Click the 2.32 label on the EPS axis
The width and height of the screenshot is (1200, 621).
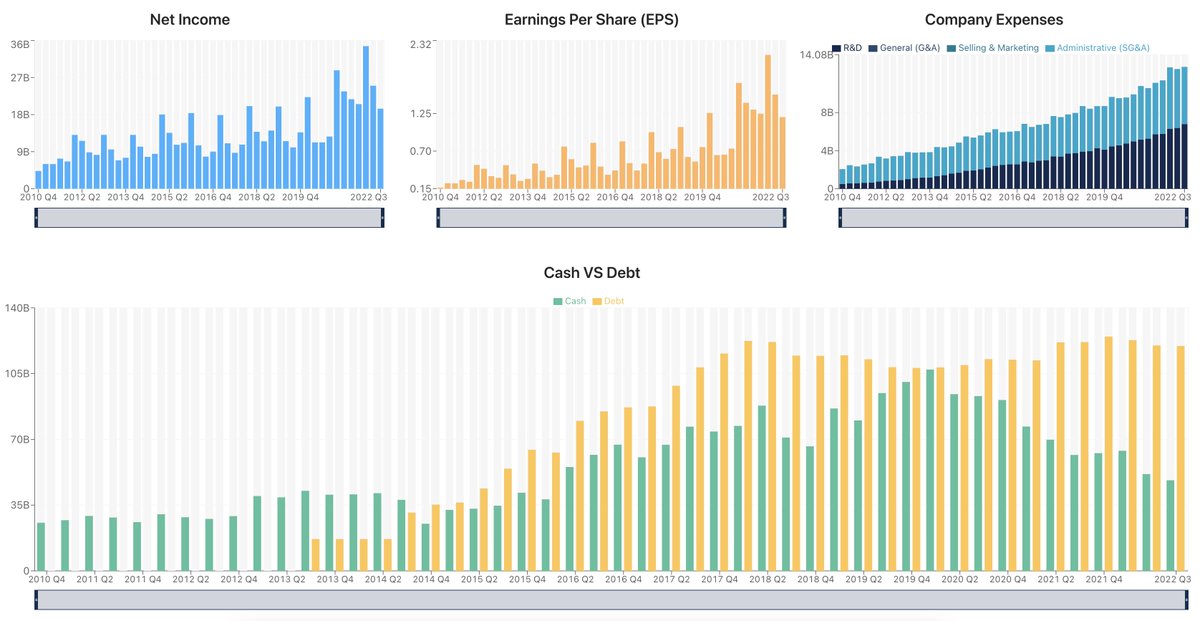[x=420, y=44]
